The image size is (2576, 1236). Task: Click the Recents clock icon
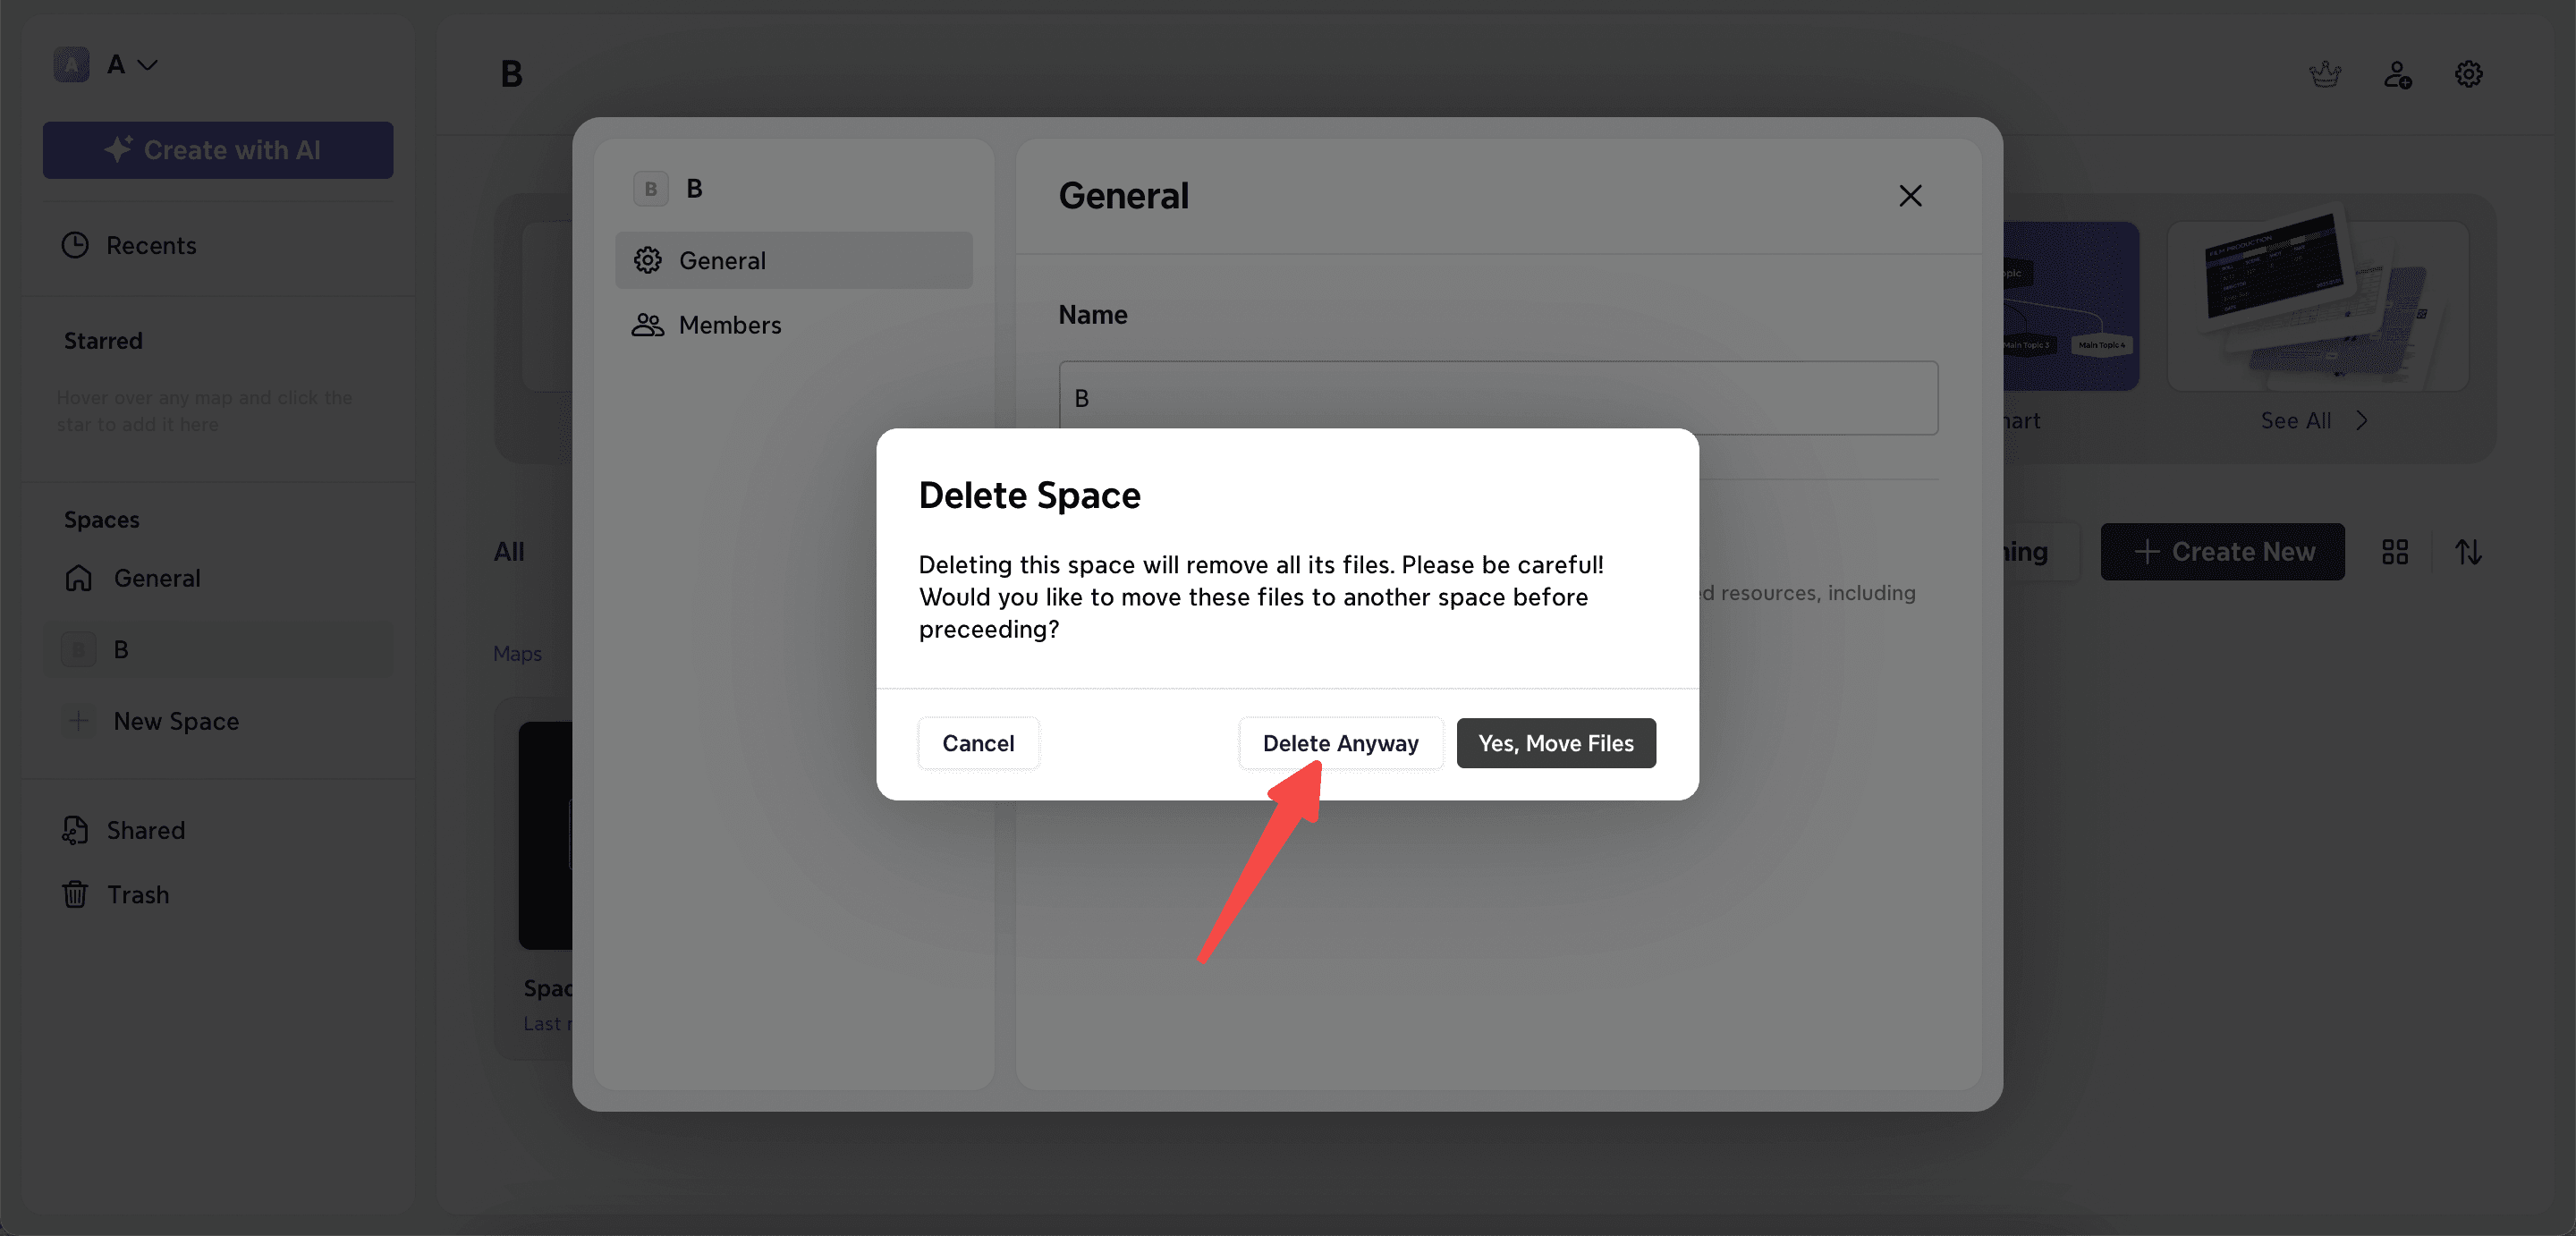75,245
